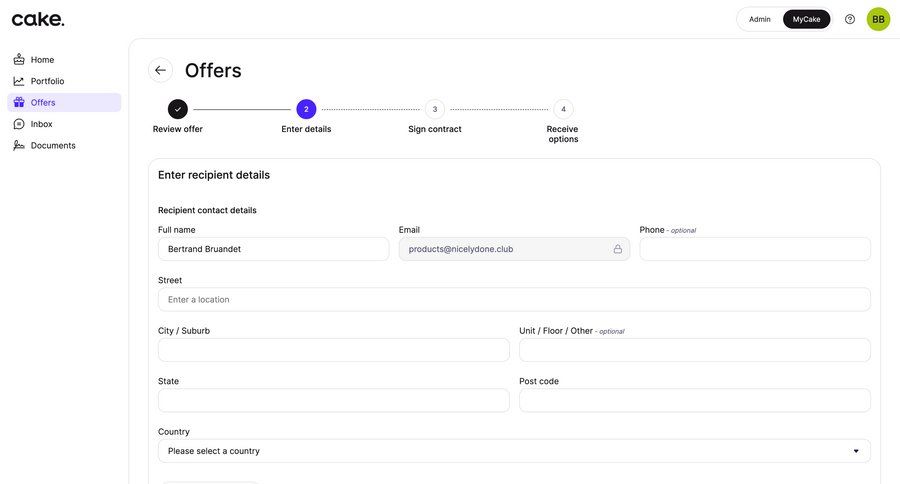This screenshot has height=484, width=900.
Task: Switch to Admin mode
Action: coord(759,19)
